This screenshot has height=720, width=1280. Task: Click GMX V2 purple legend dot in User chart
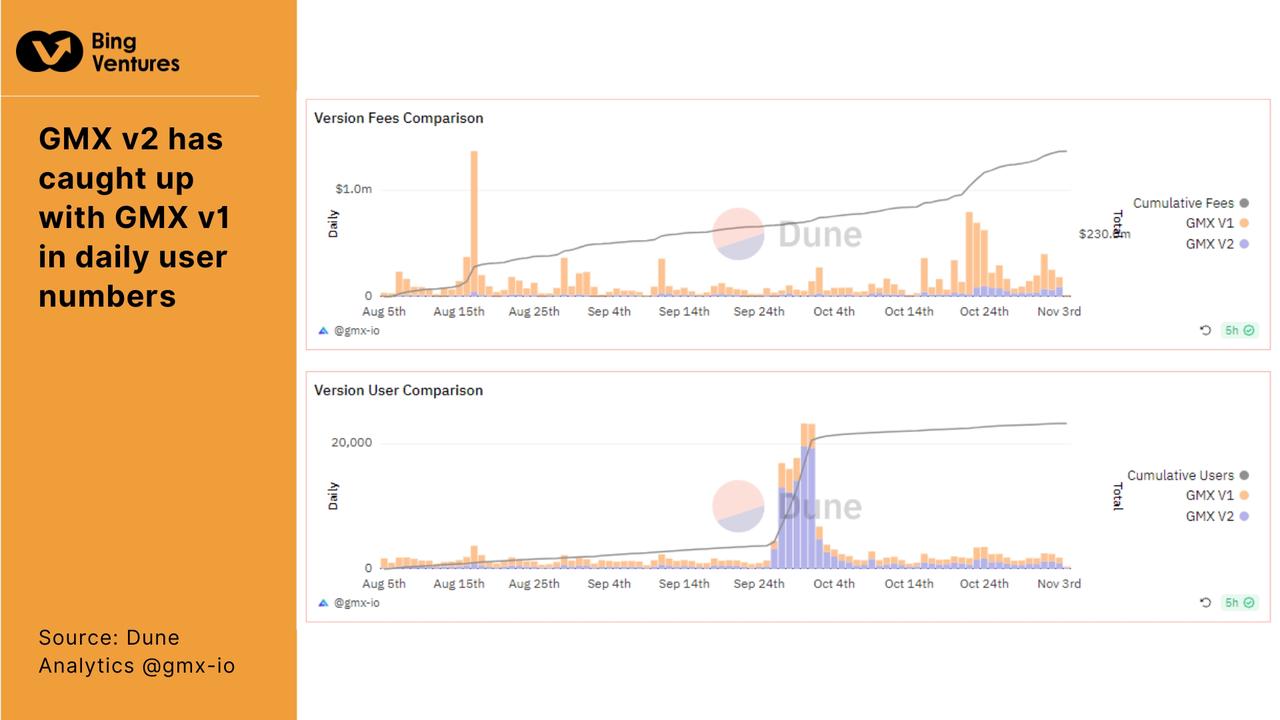(1244, 517)
